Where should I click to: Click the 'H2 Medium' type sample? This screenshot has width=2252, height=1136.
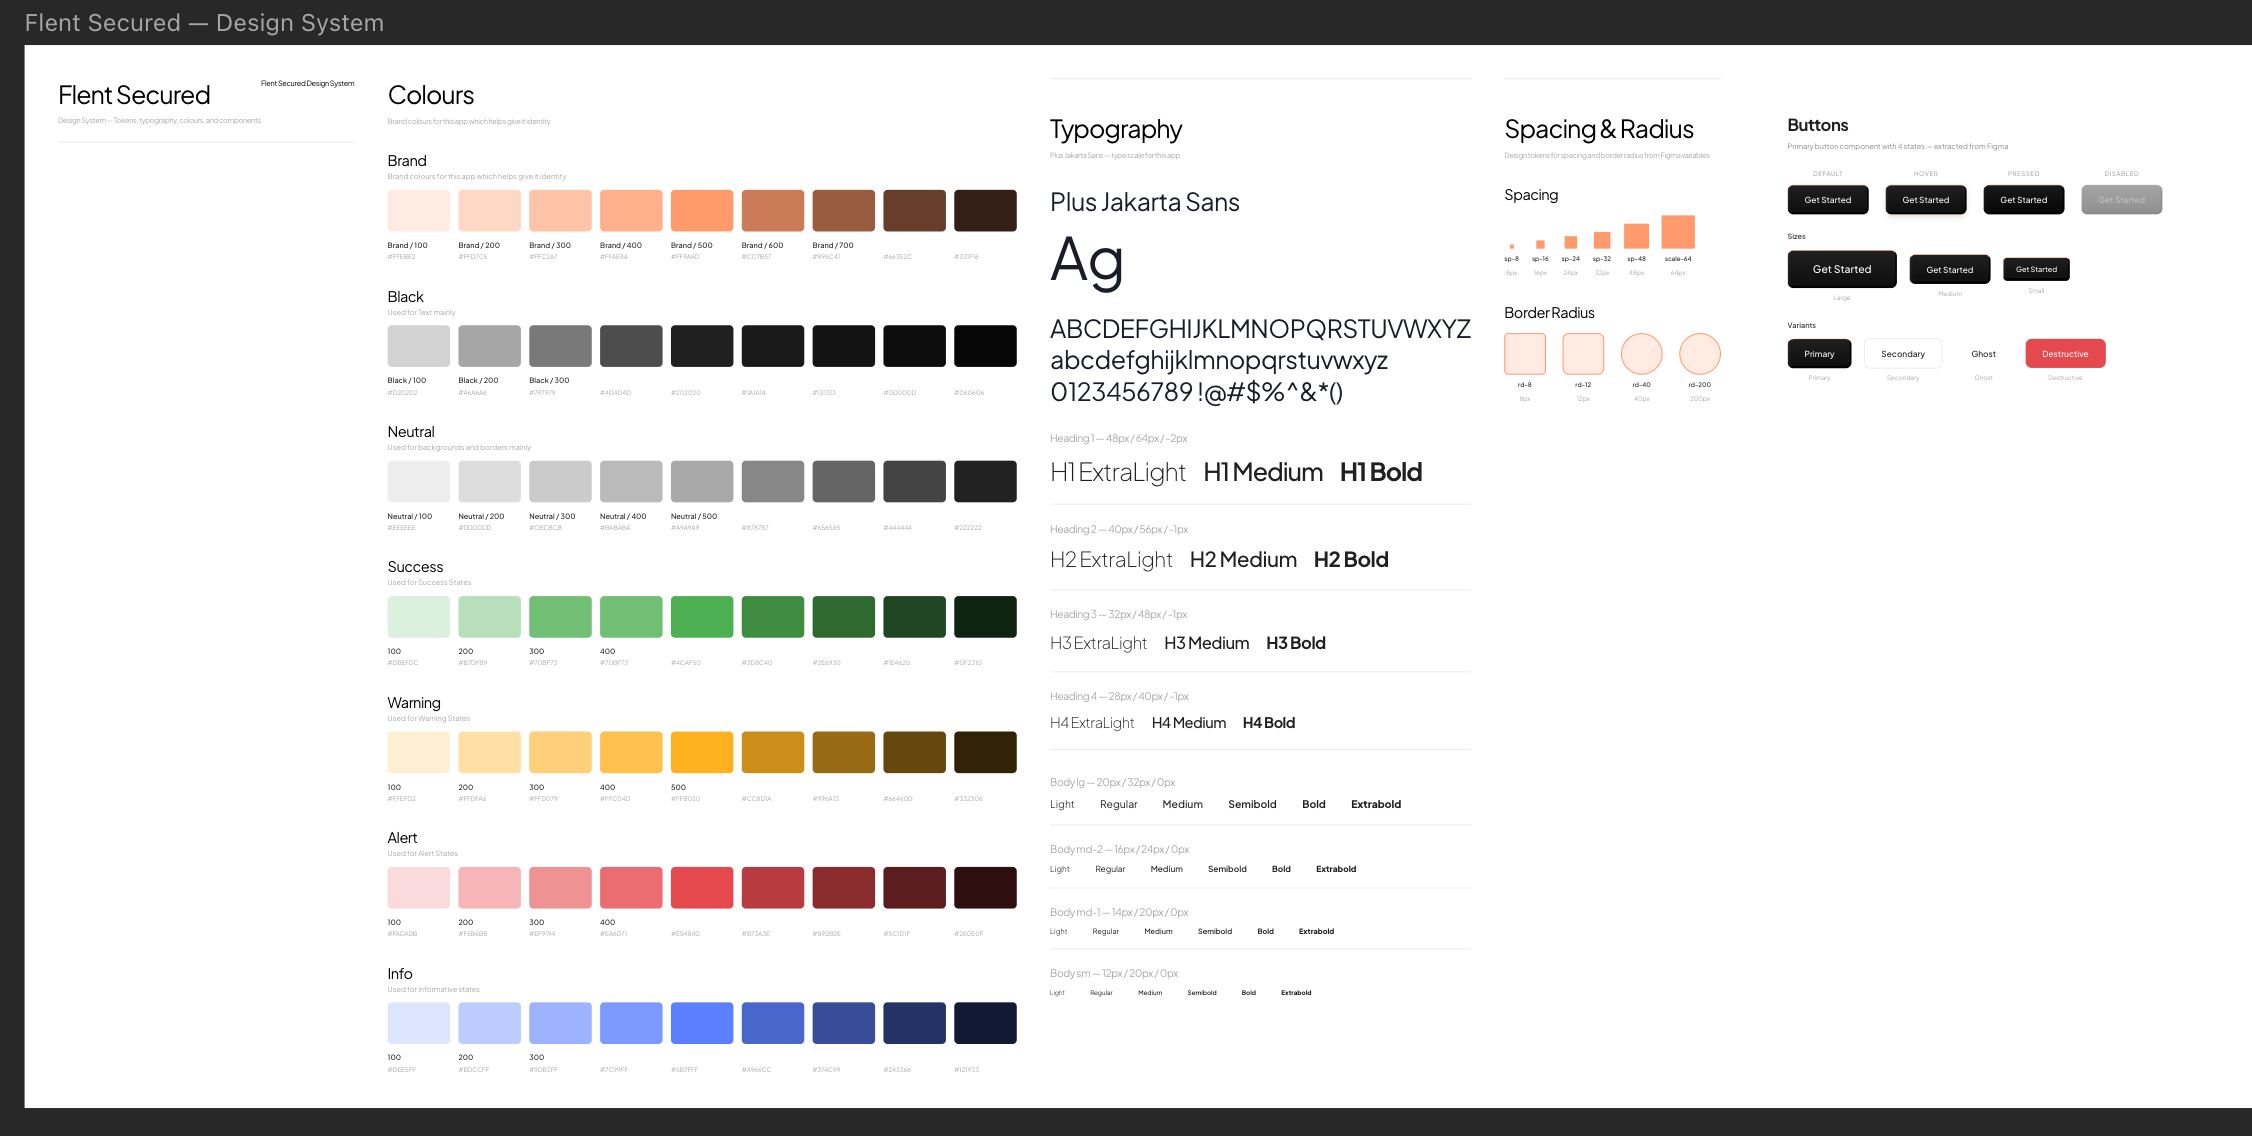[x=1243, y=560]
